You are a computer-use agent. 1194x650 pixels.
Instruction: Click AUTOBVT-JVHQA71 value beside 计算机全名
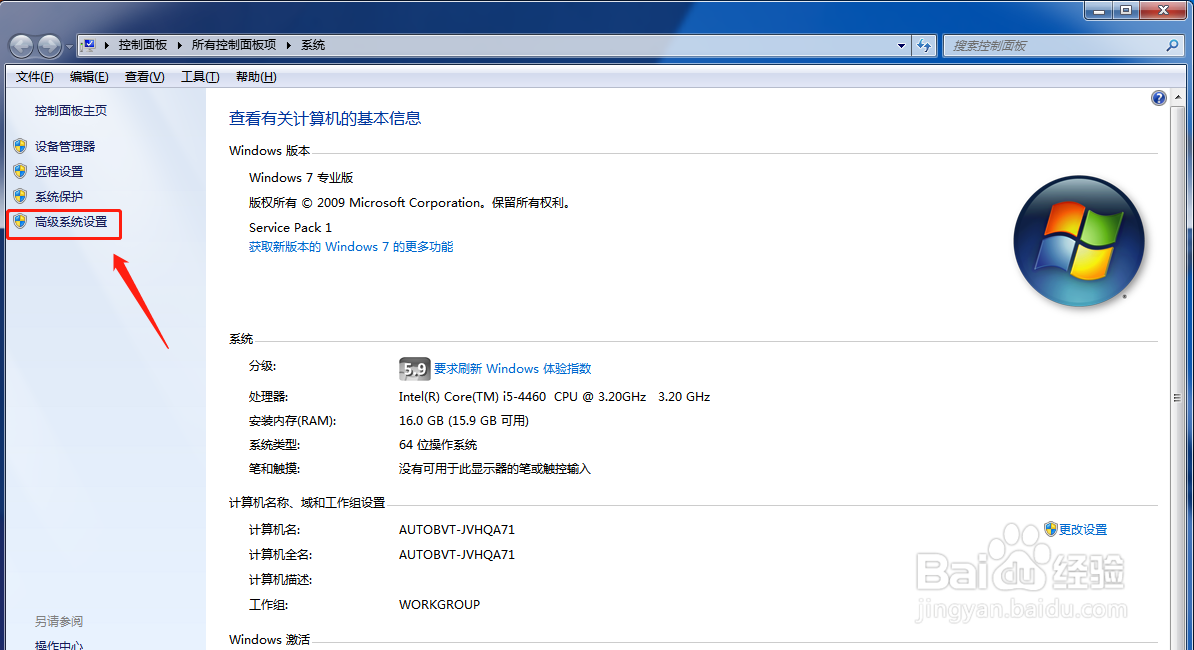[x=457, y=555]
